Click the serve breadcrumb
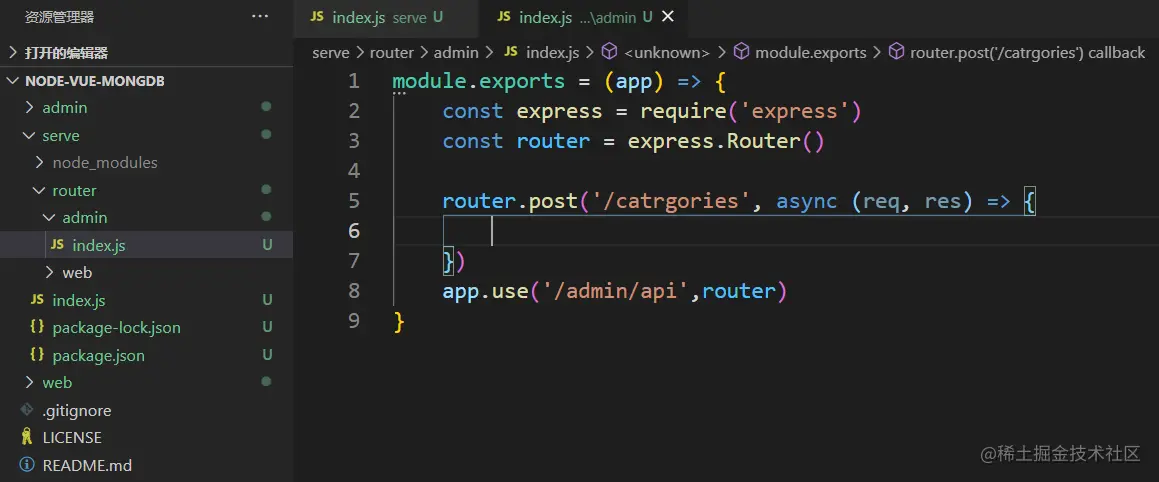 (x=330, y=52)
